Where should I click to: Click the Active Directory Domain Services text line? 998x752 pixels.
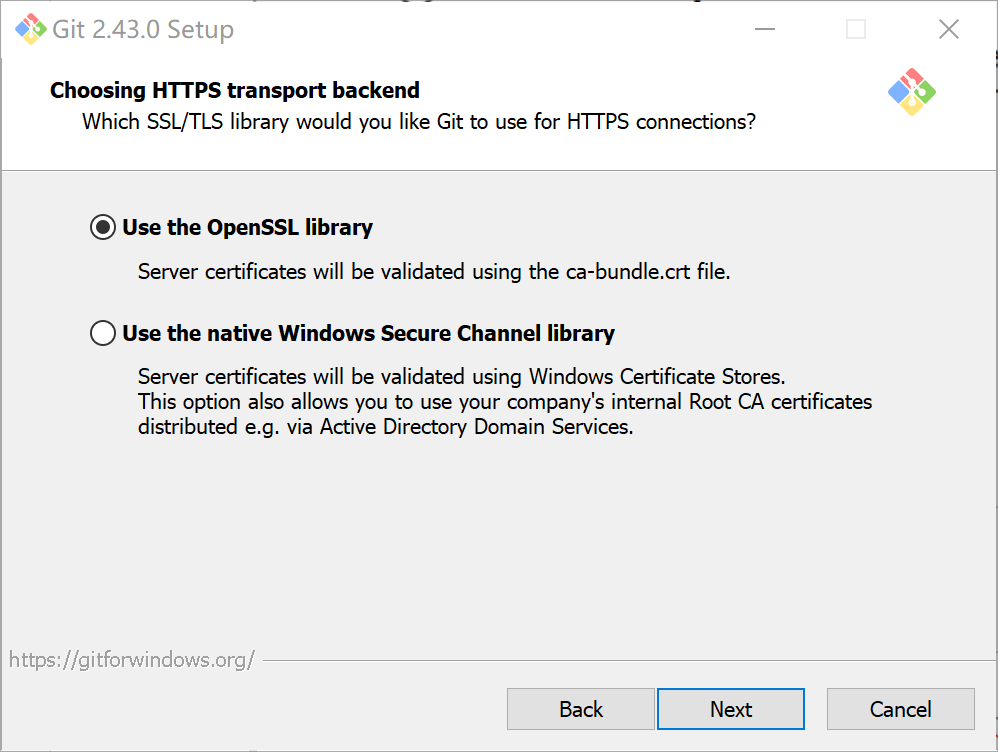pyautogui.click(x=386, y=426)
